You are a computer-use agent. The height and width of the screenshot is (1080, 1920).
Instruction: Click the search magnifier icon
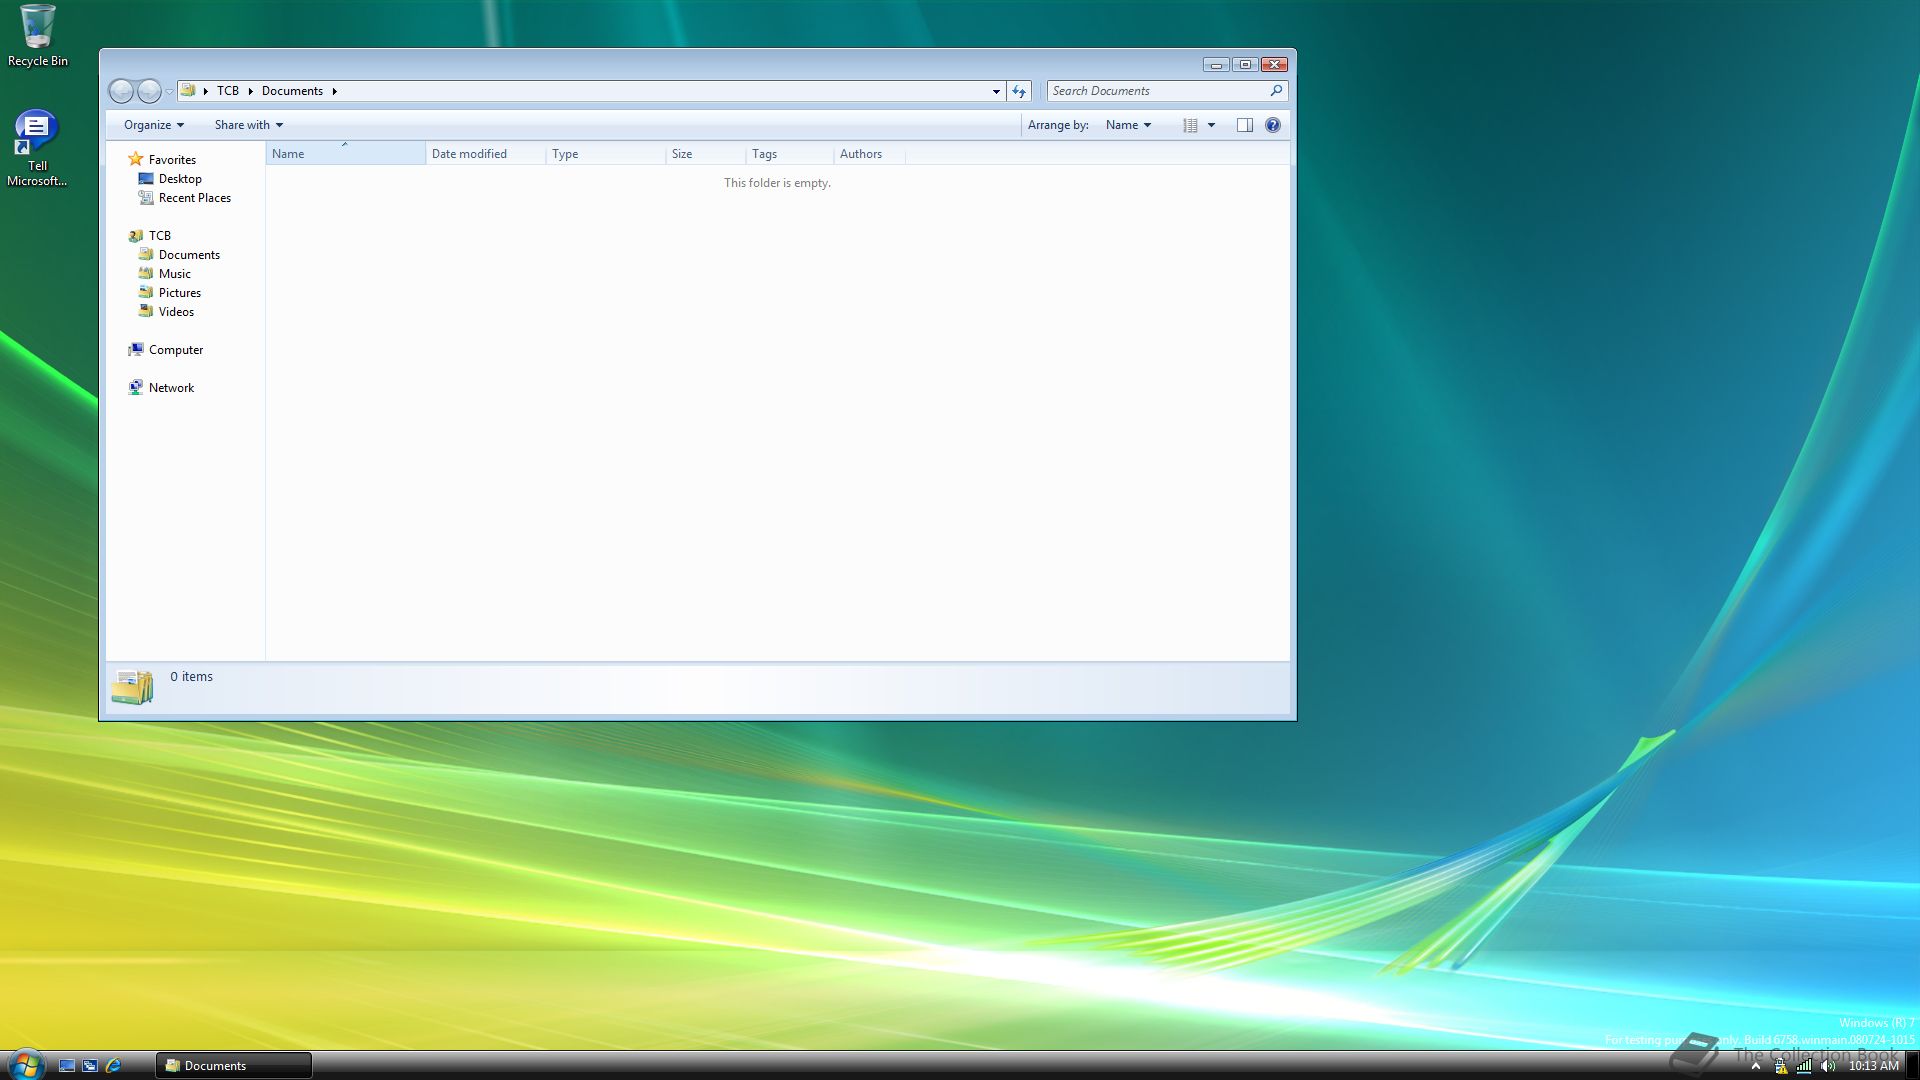point(1276,91)
